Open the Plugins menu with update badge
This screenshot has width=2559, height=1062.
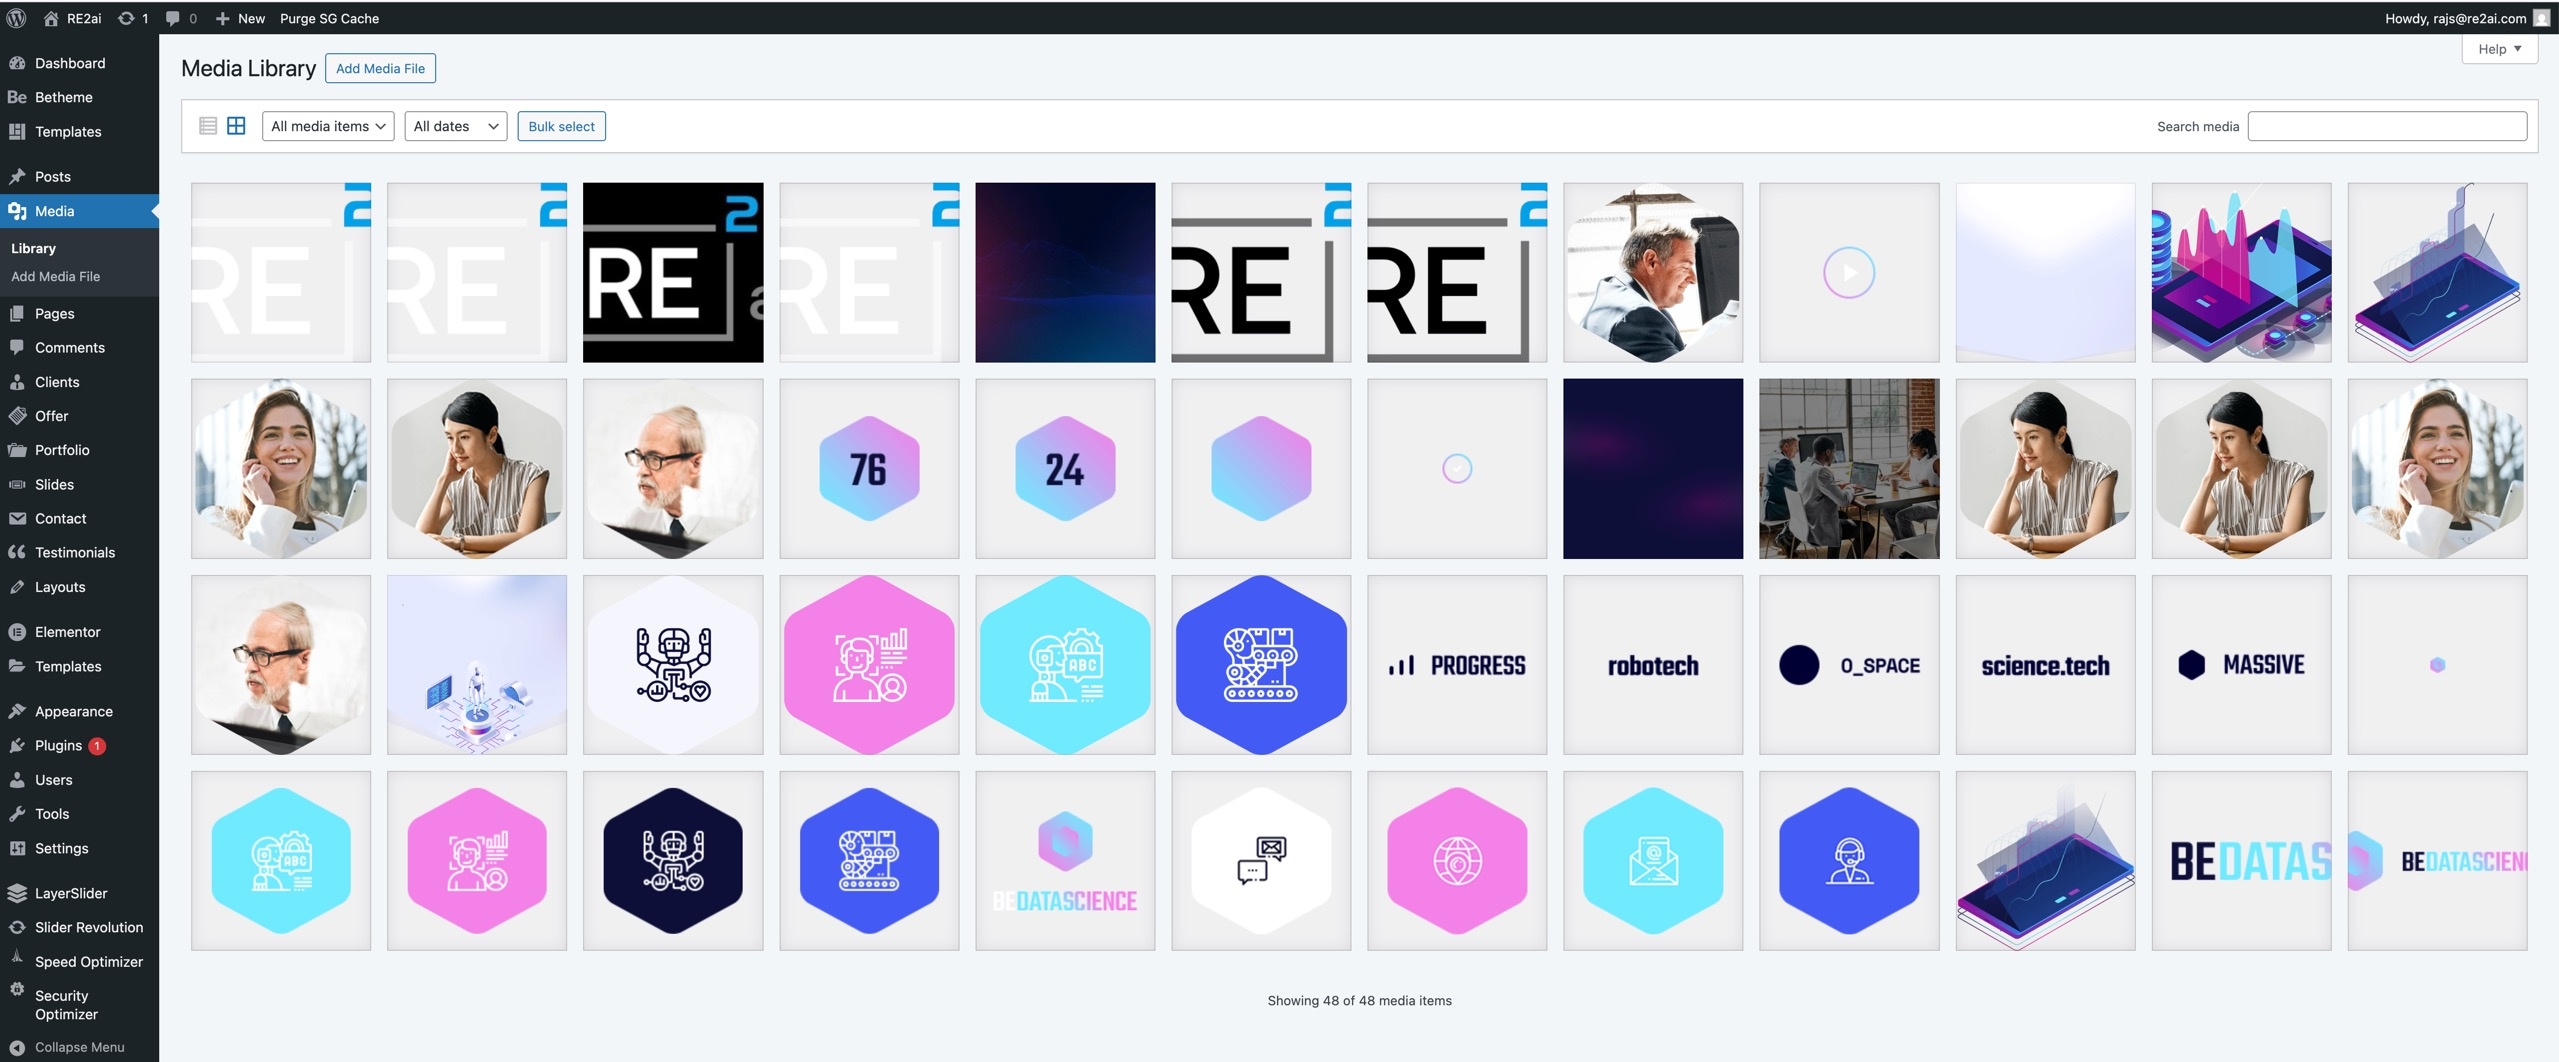click(58, 745)
